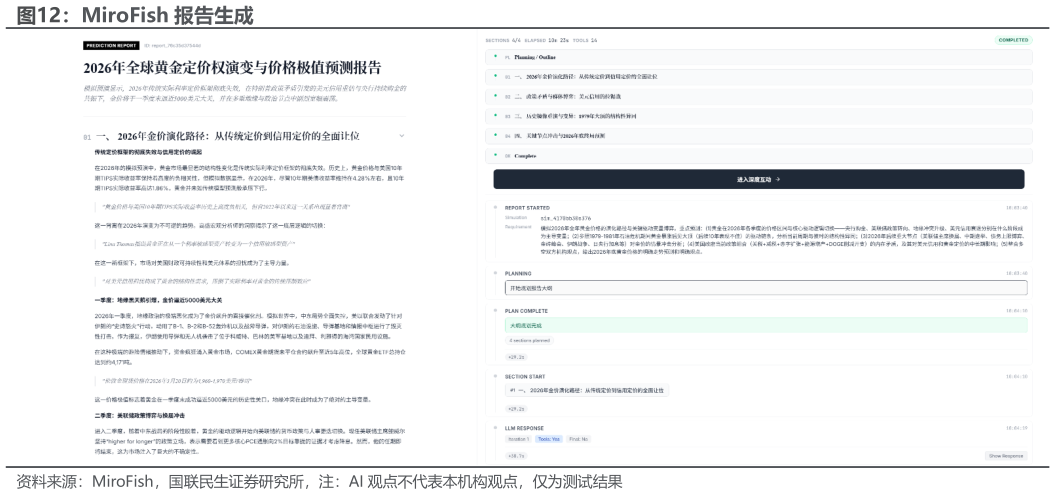Click the Show Response button
Screen dimensions: 1055x494
1007,456
